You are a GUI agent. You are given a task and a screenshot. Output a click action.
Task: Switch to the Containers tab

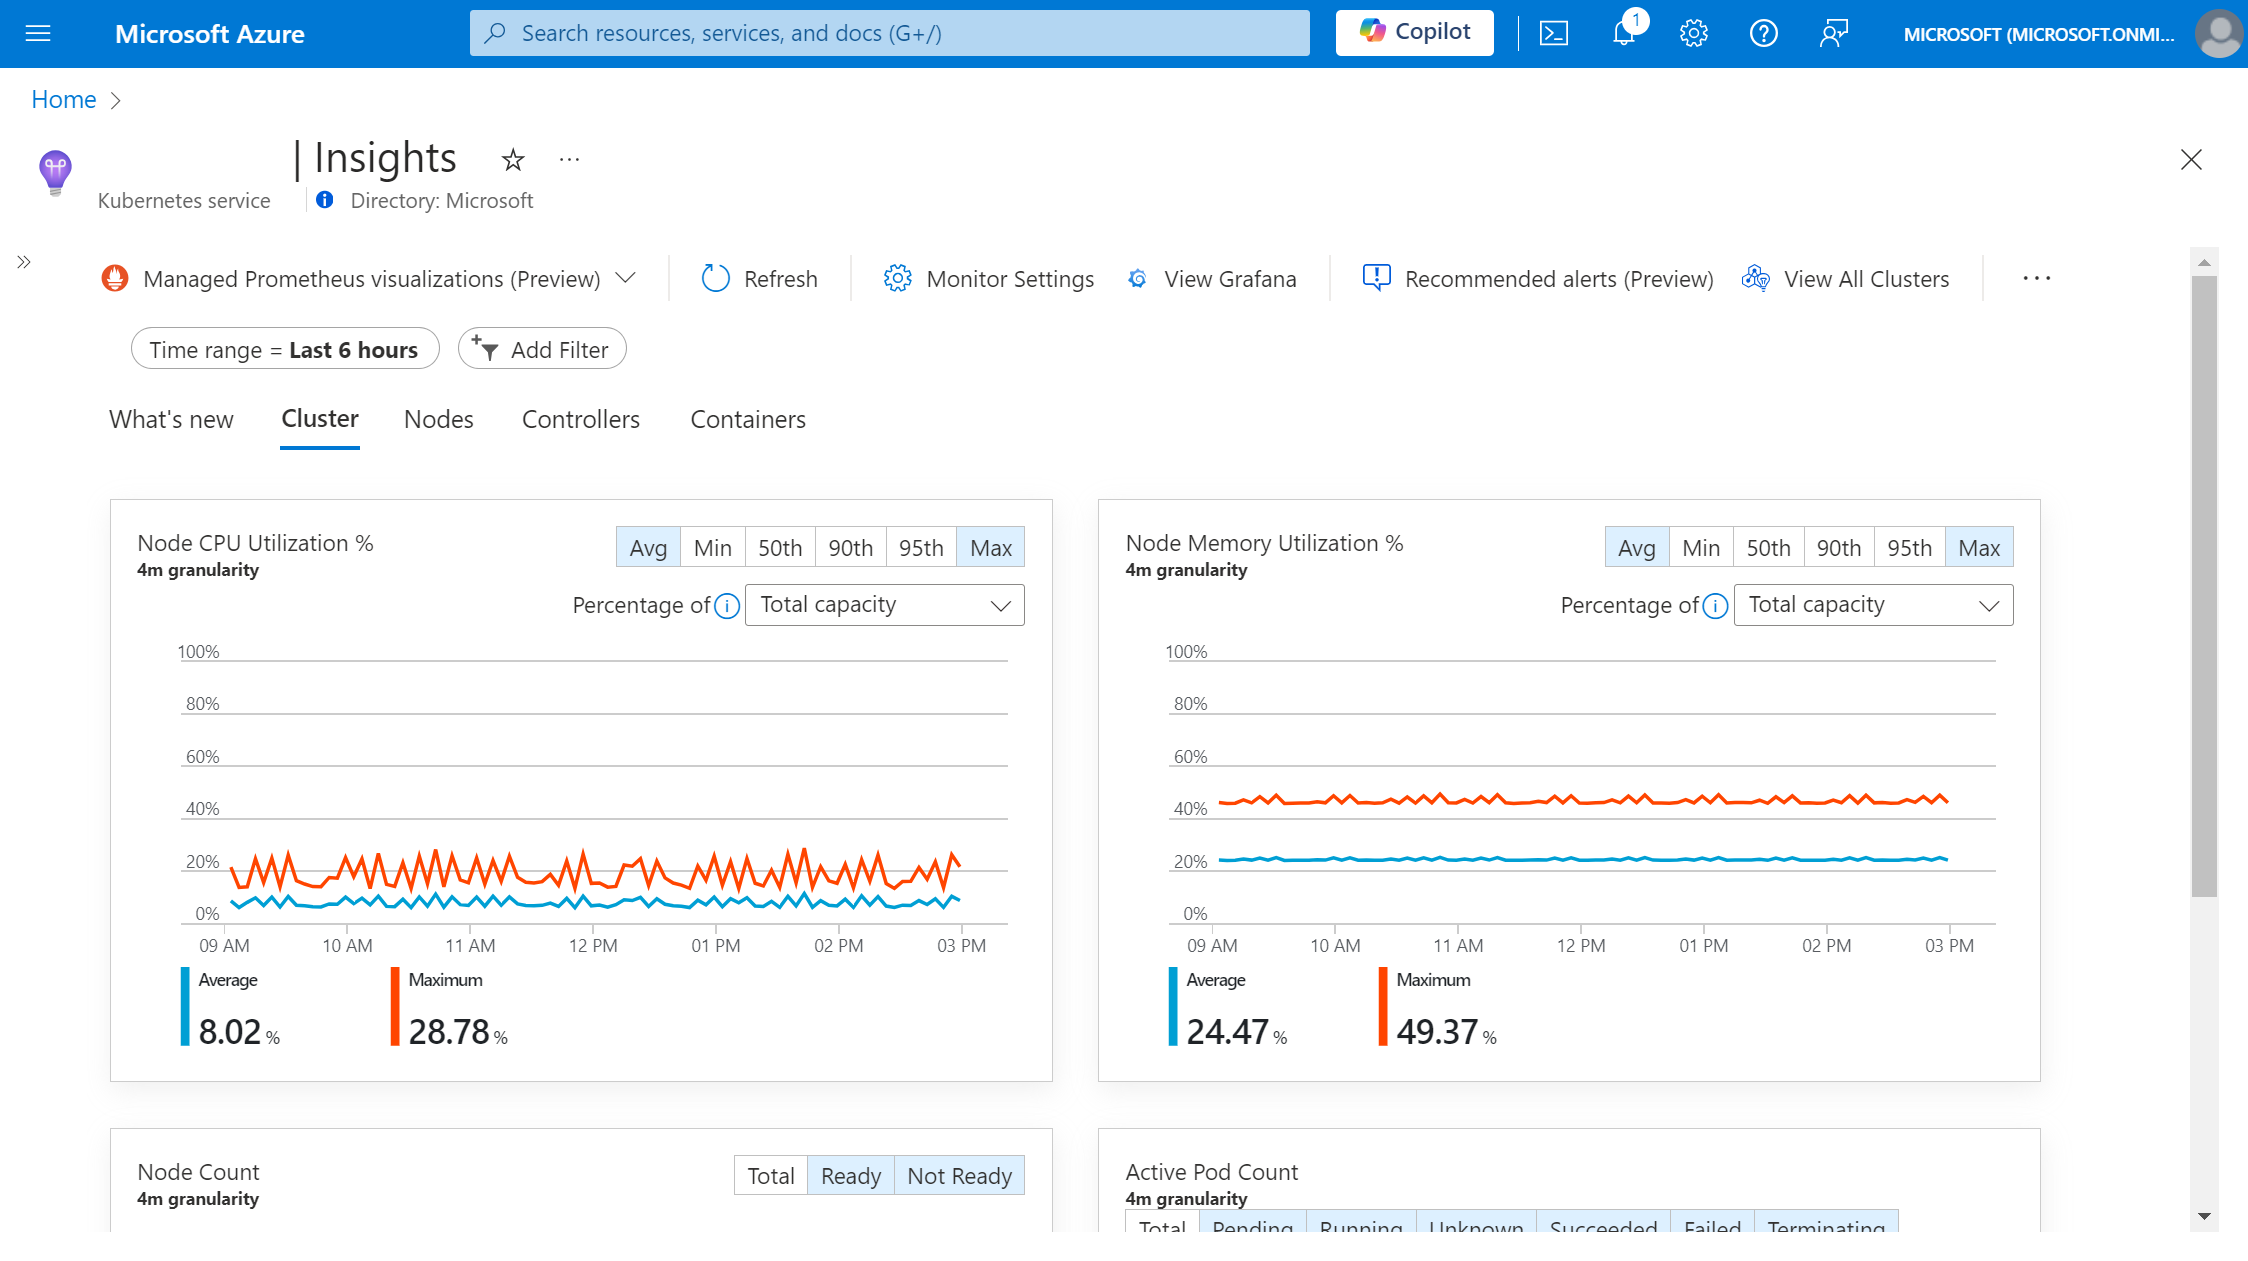tap(749, 418)
